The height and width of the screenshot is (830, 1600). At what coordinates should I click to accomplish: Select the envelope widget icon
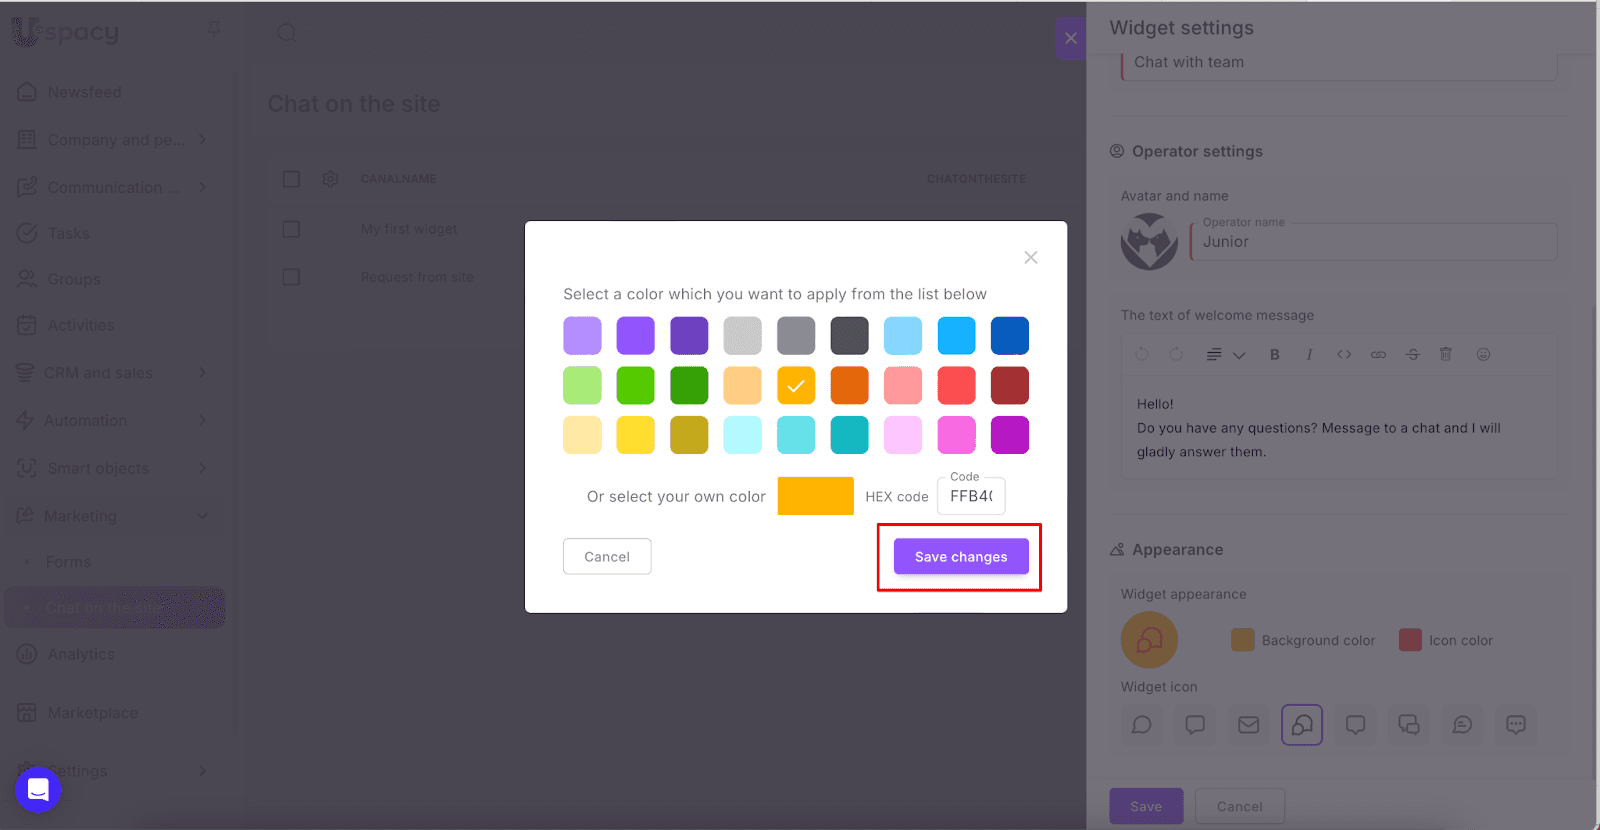(x=1248, y=725)
